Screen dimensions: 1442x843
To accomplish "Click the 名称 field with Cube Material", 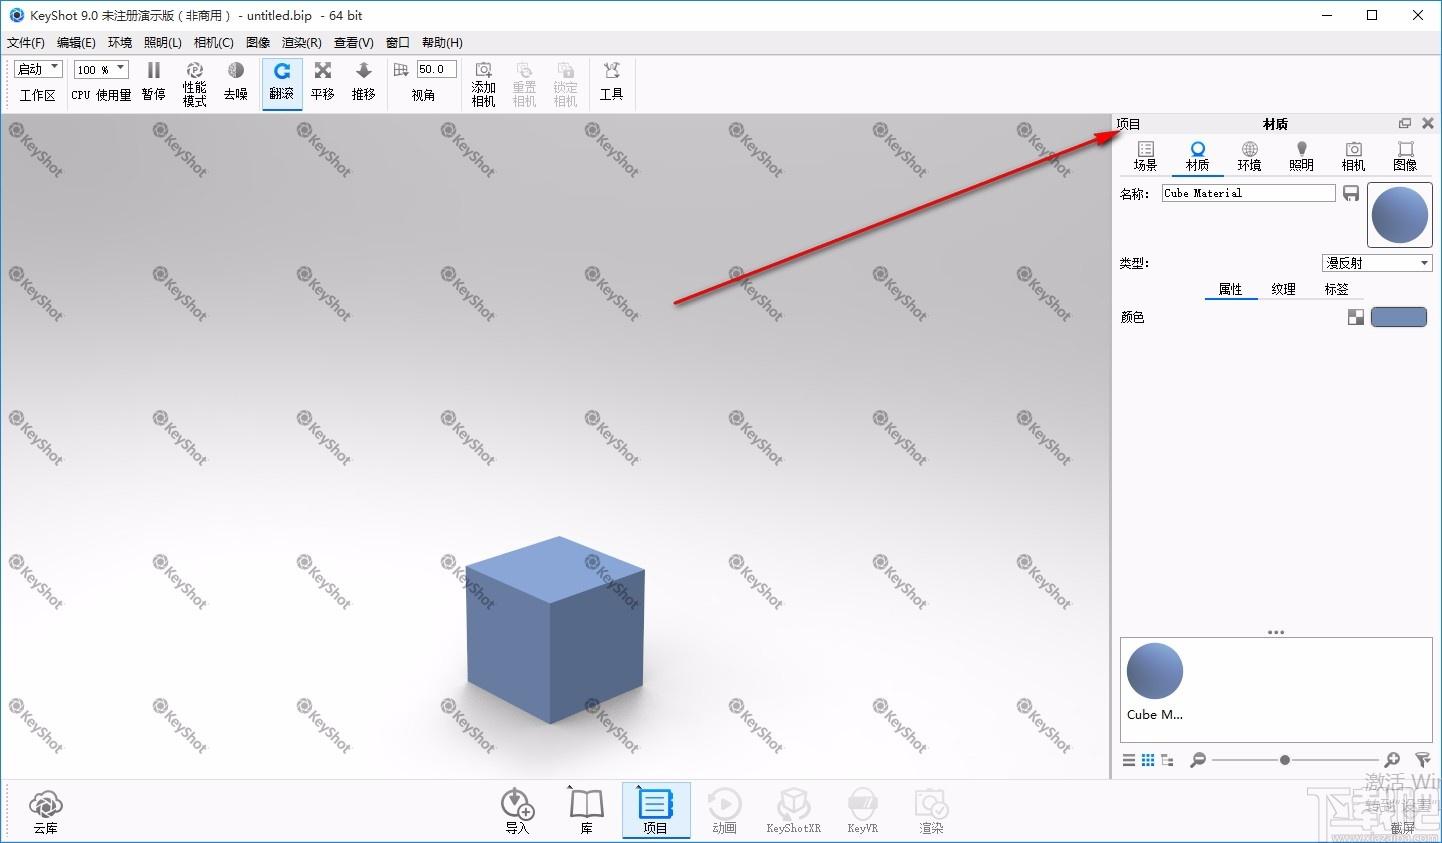I will click(x=1248, y=193).
